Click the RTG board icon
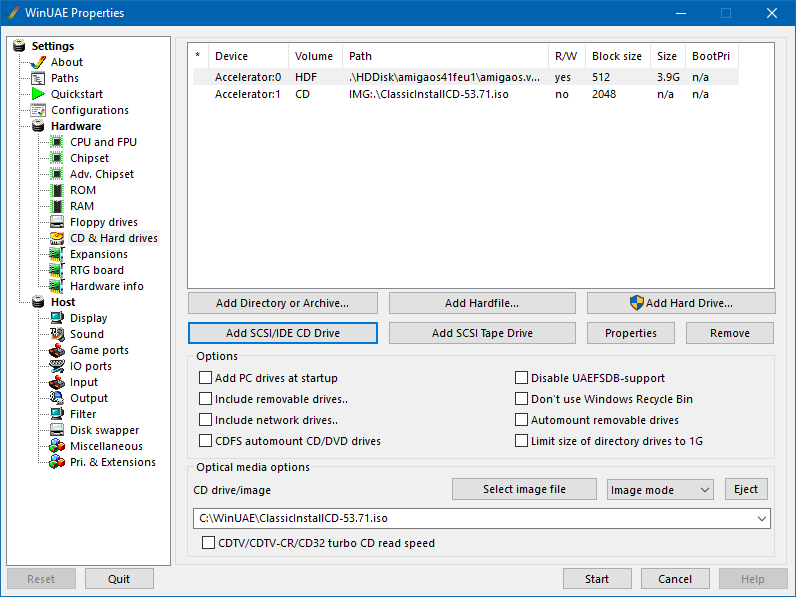This screenshot has width=796, height=597. tap(57, 270)
